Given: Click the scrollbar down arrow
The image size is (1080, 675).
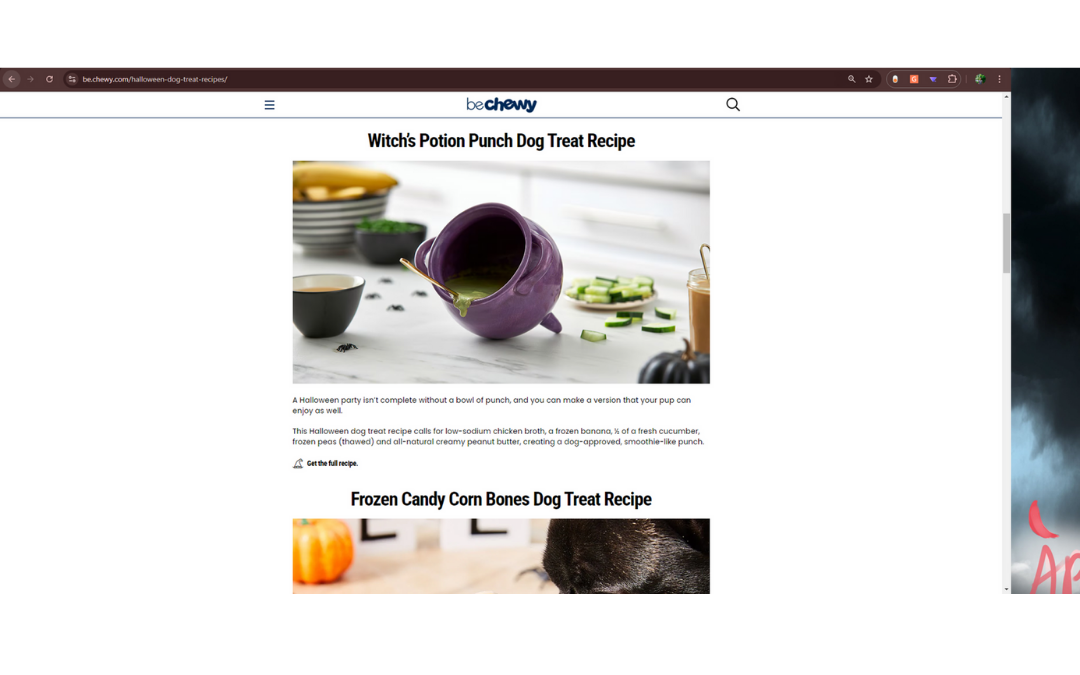Looking at the screenshot, I should pyautogui.click(x=1006, y=589).
